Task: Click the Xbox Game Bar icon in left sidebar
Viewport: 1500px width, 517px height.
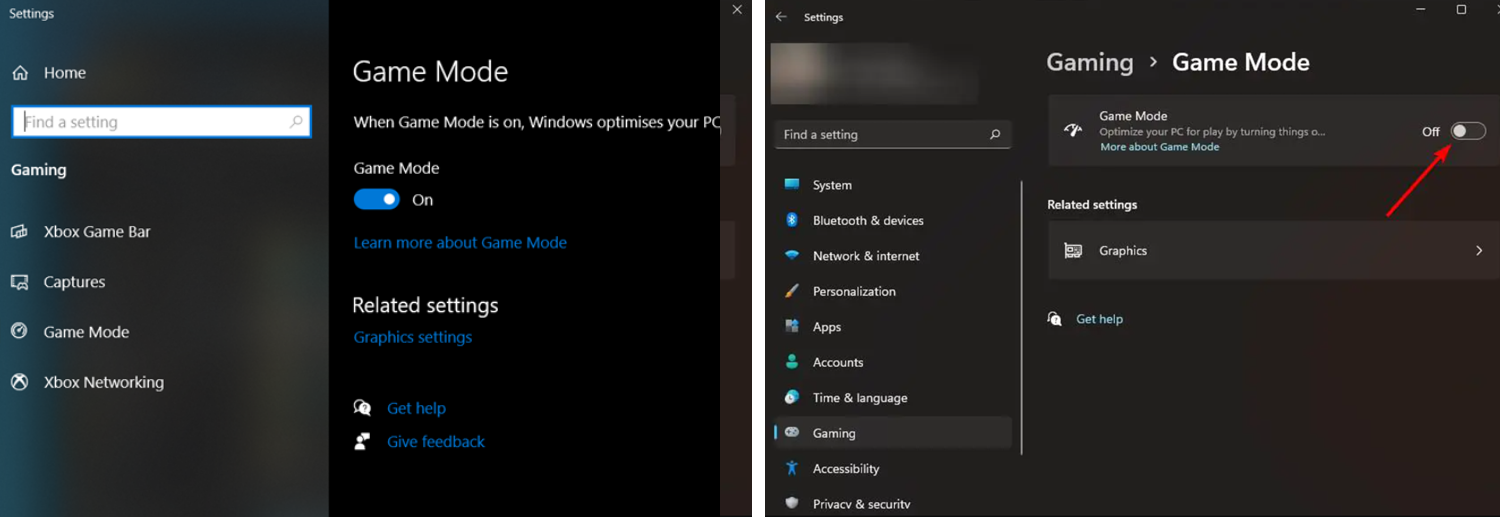Action: pyautogui.click(x=19, y=232)
